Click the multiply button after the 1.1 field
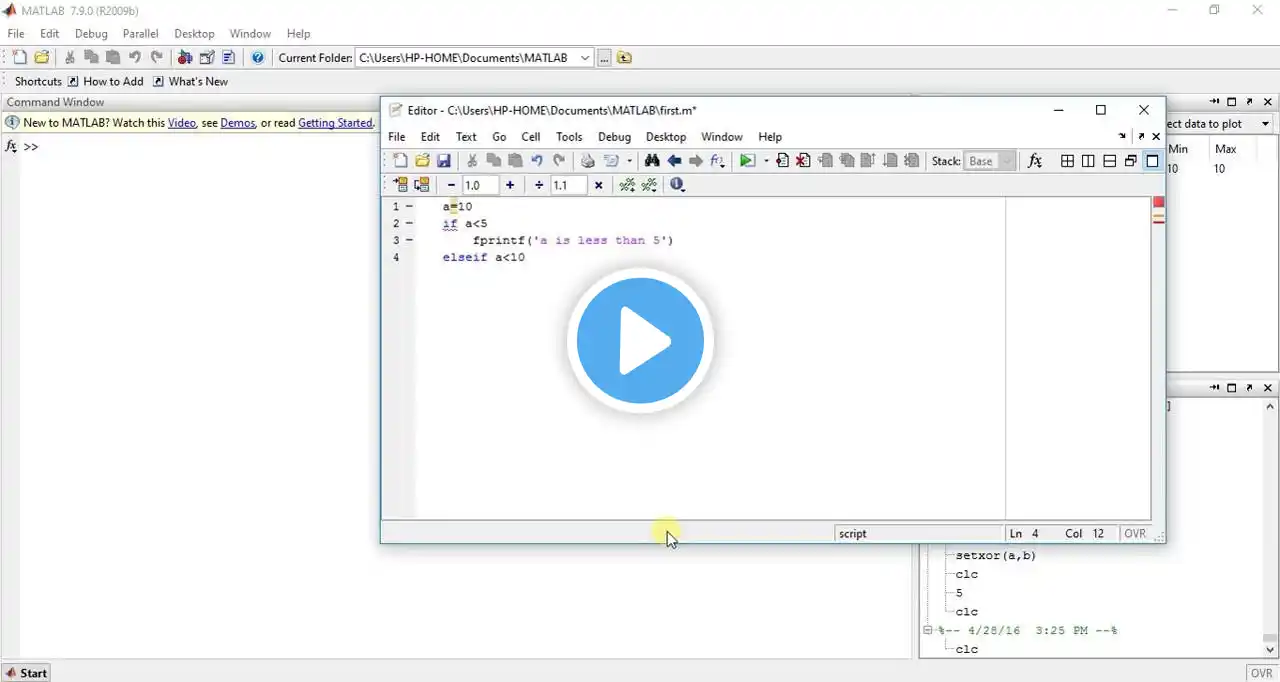This screenshot has height=682, width=1280. click(598, 185)
